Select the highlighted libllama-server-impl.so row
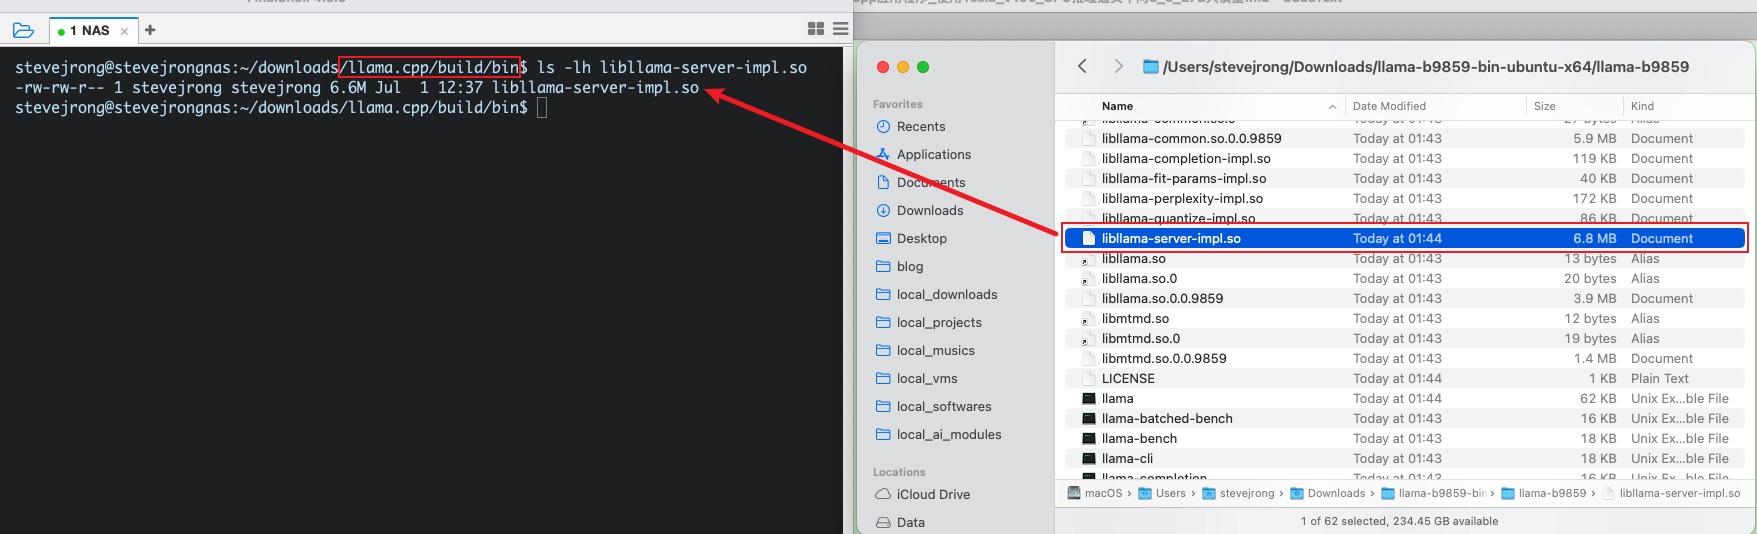1757x534 pixels. pos(1405,239)
